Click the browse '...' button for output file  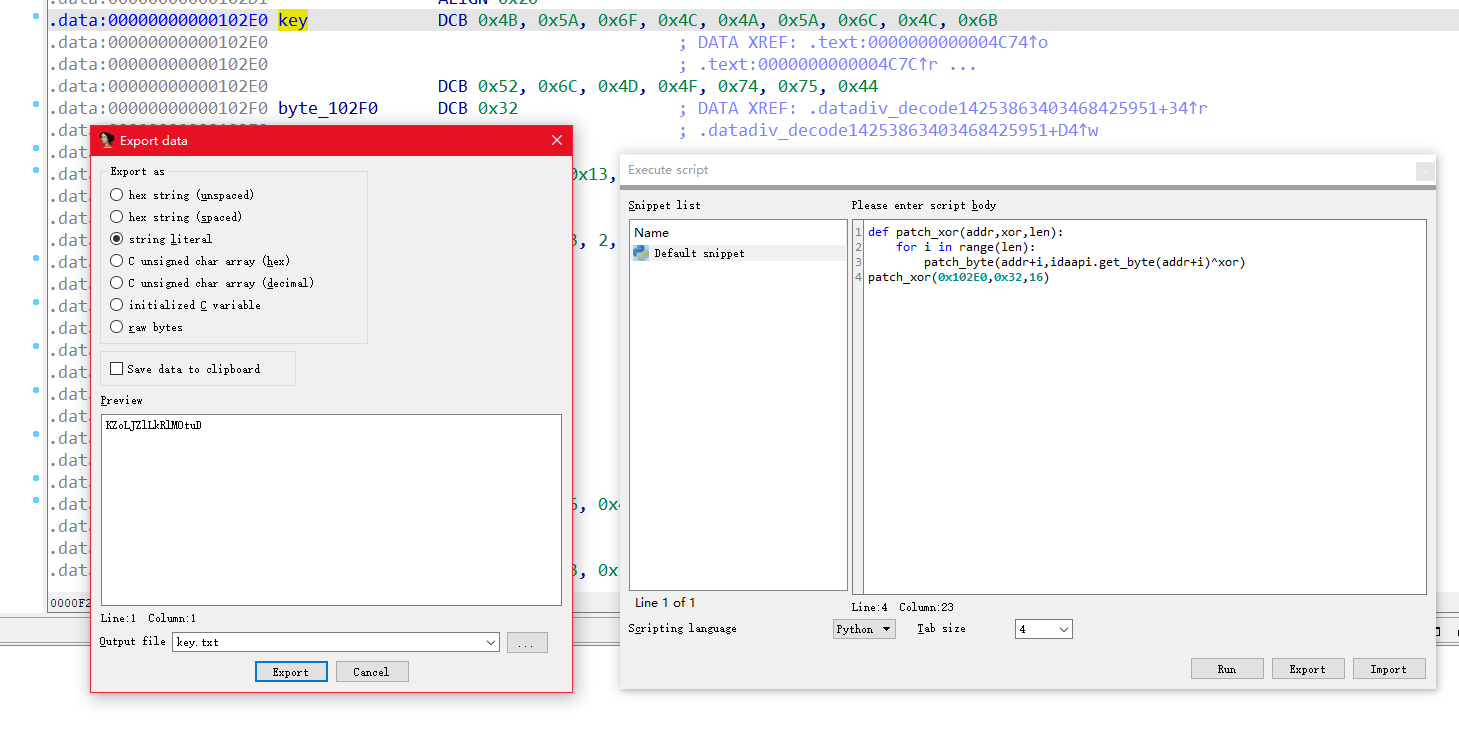tap(527, 642)
